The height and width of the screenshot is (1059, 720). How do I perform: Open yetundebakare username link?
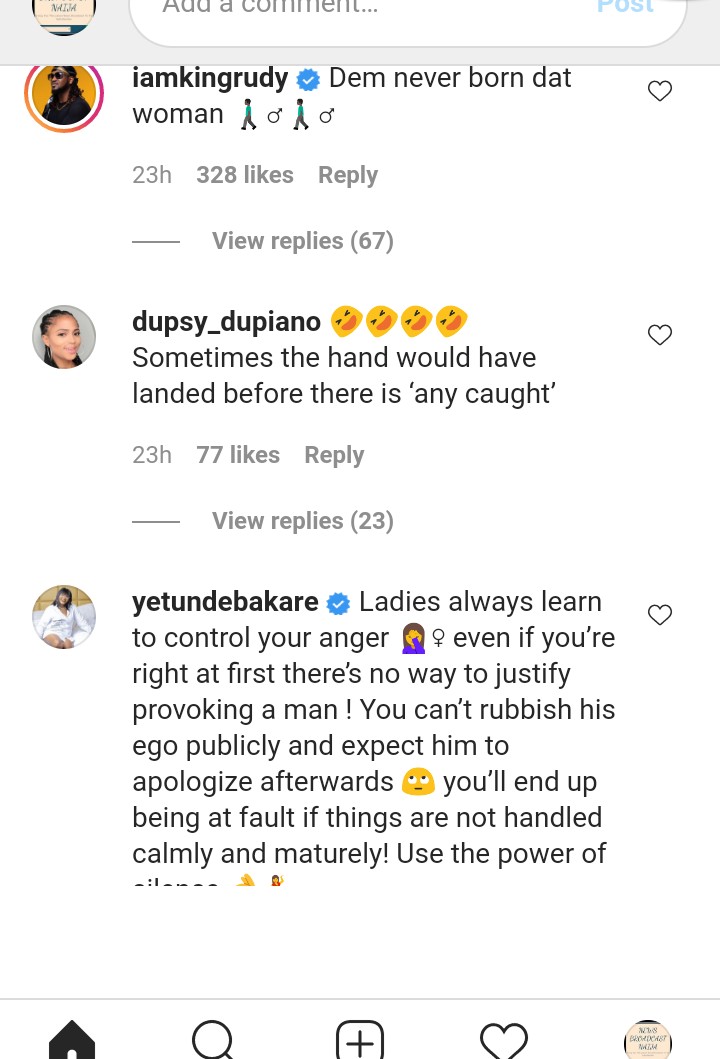pyautogui.click(x=225, y=602)
